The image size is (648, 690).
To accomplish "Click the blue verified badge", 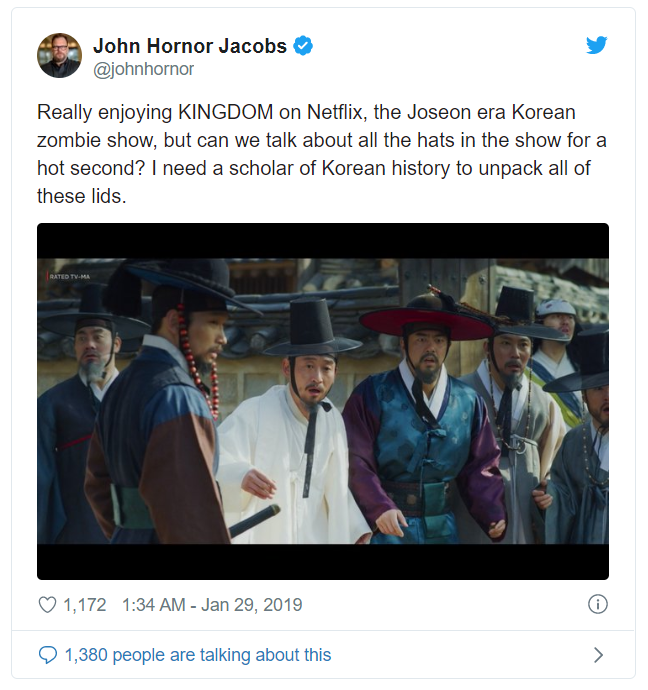I will click(x=303, y=46).
